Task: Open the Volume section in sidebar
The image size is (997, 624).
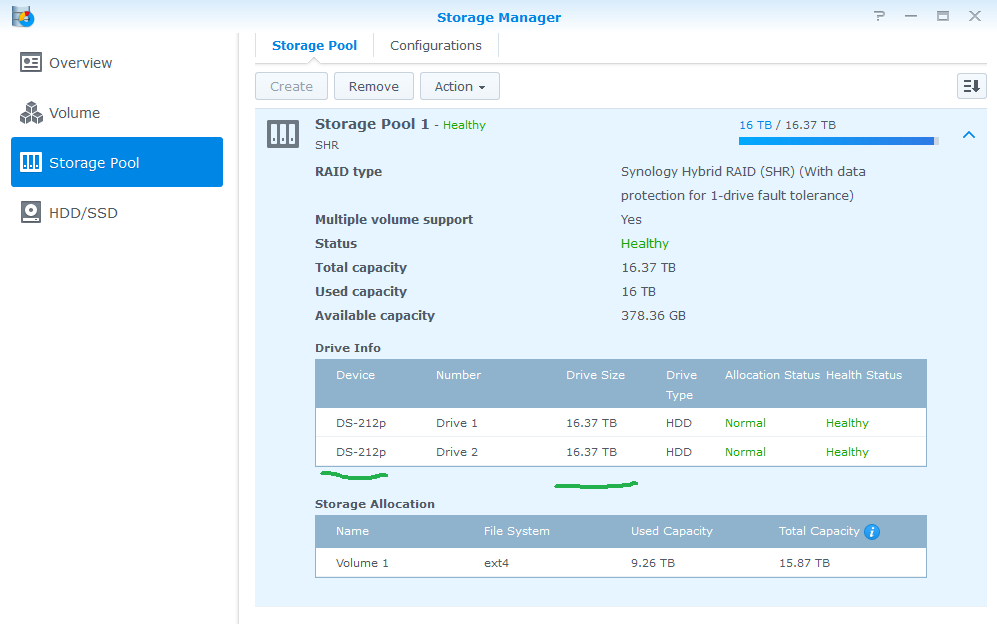Action: [117, 113]
